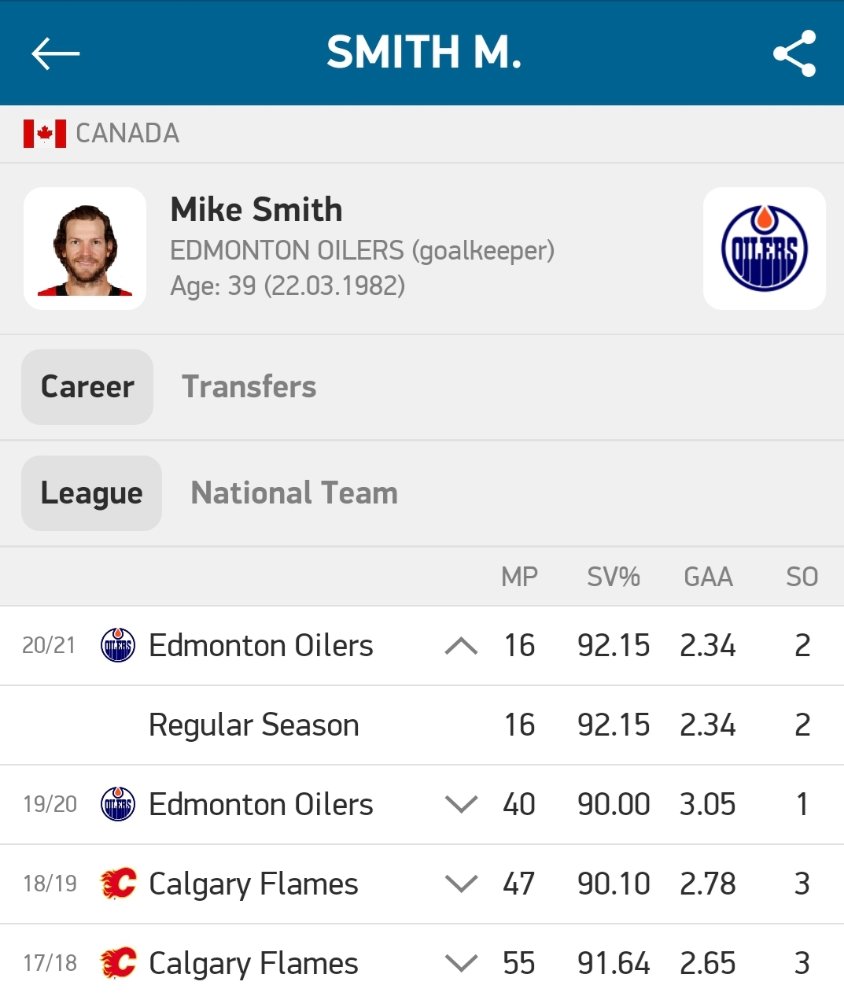Expand the 19/20 Edmonton Oilers season
844x1000 pixels.
(x=461, y=804)
